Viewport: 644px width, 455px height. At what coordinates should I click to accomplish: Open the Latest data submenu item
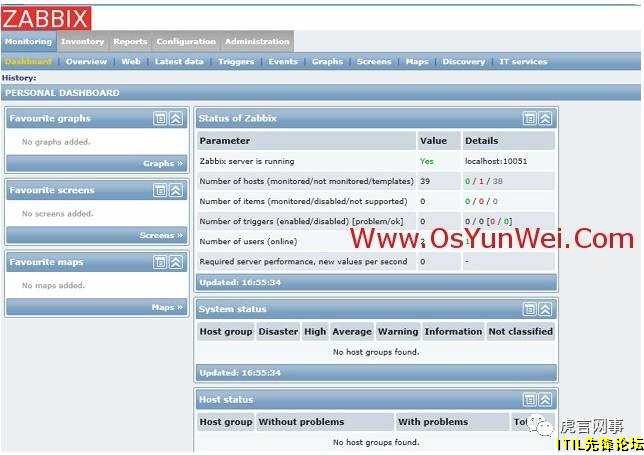pos(179,62)
